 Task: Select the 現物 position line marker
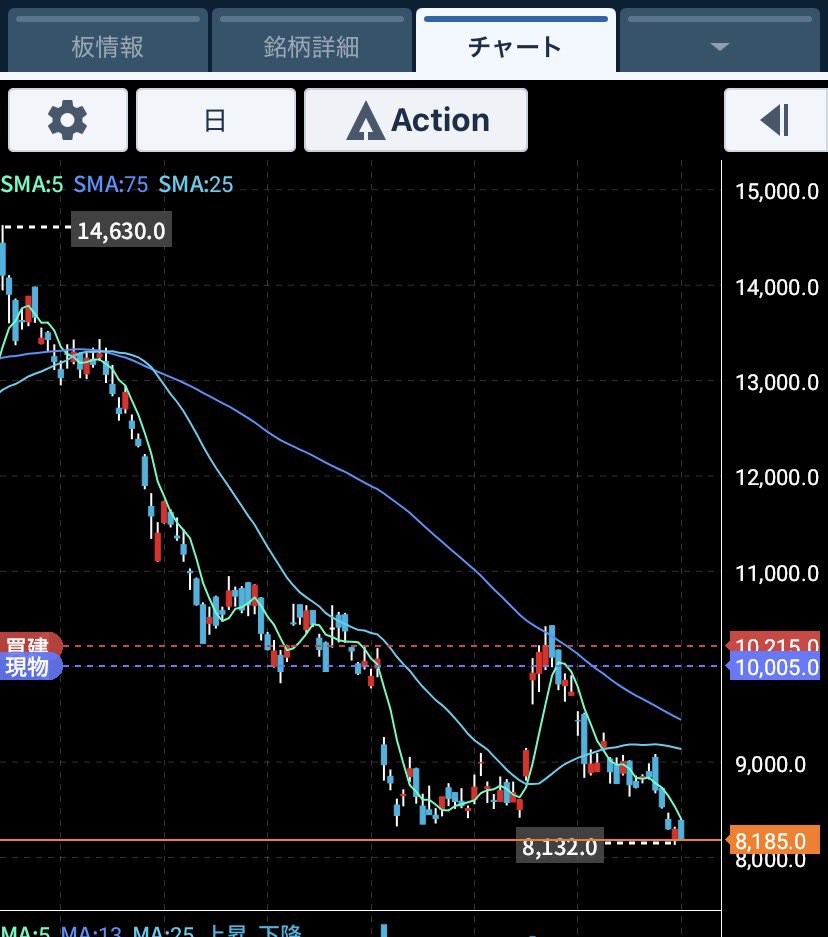[30, 666]
